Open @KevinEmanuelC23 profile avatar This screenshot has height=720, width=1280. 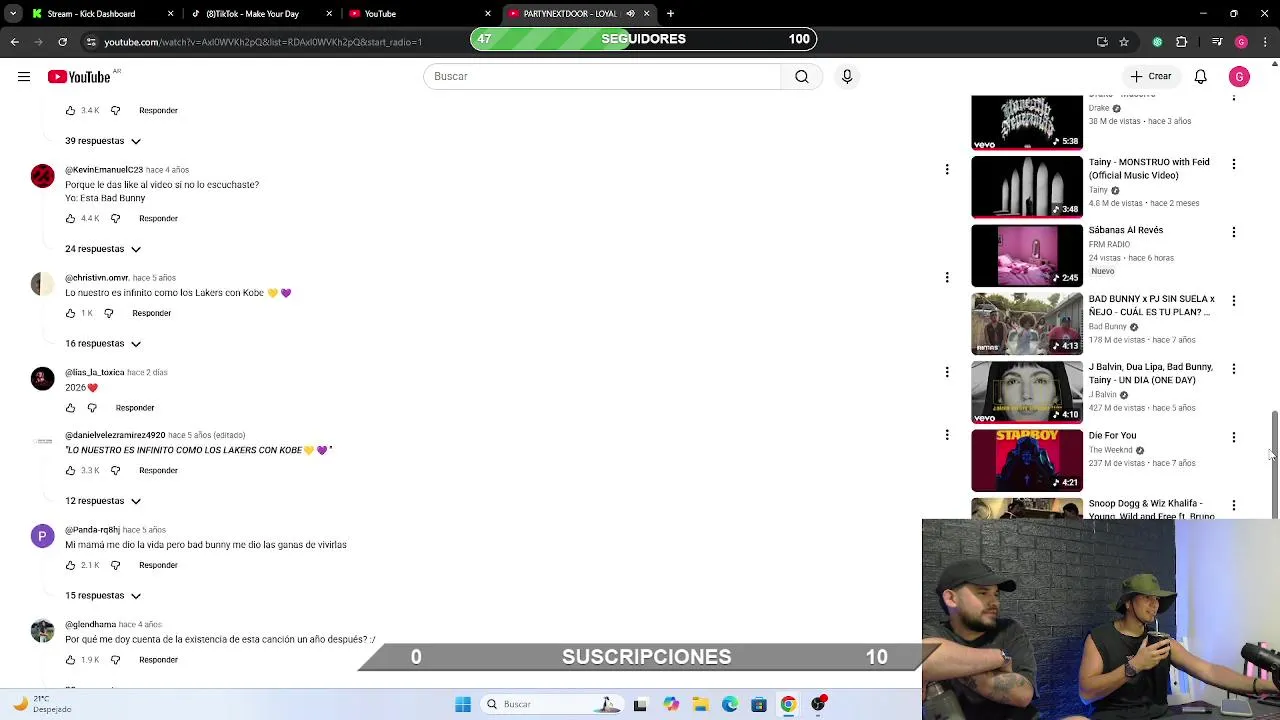[42, 177]
